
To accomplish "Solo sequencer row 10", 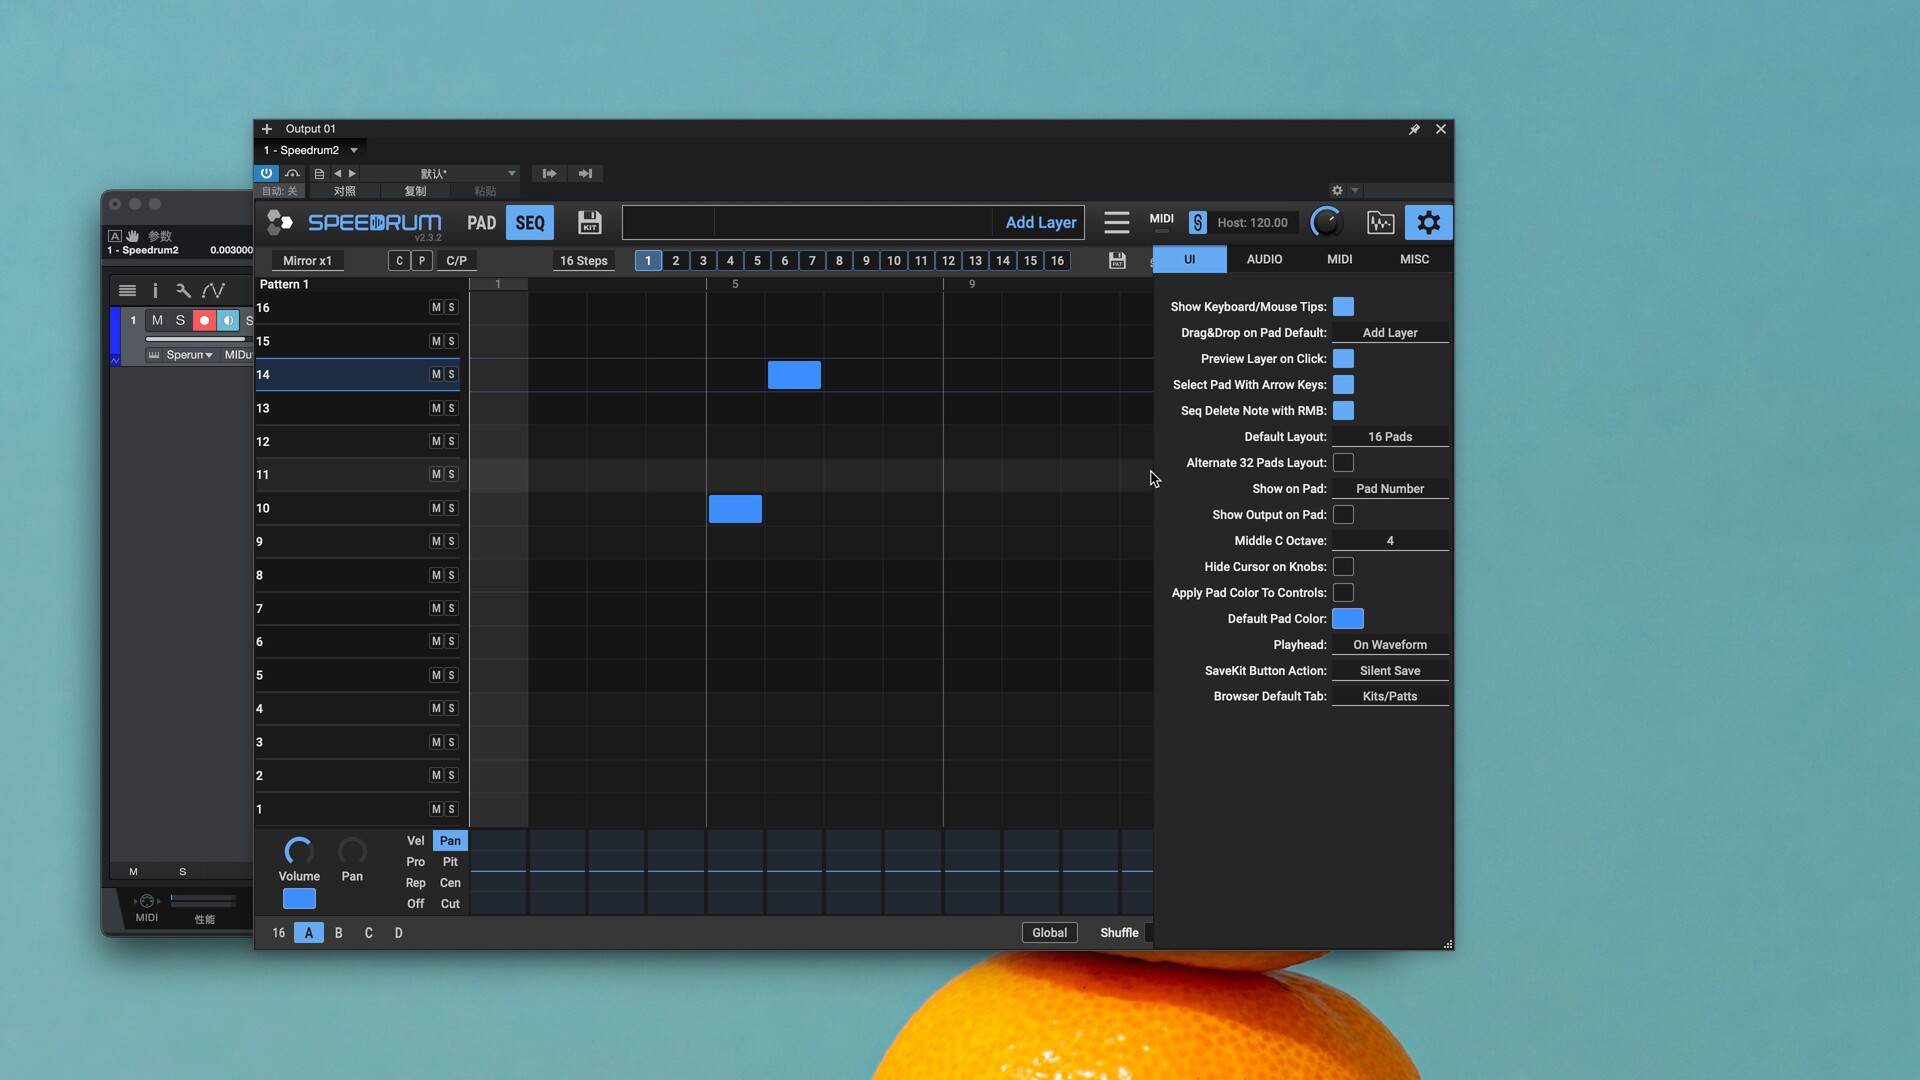I will [x=452, y=508].
